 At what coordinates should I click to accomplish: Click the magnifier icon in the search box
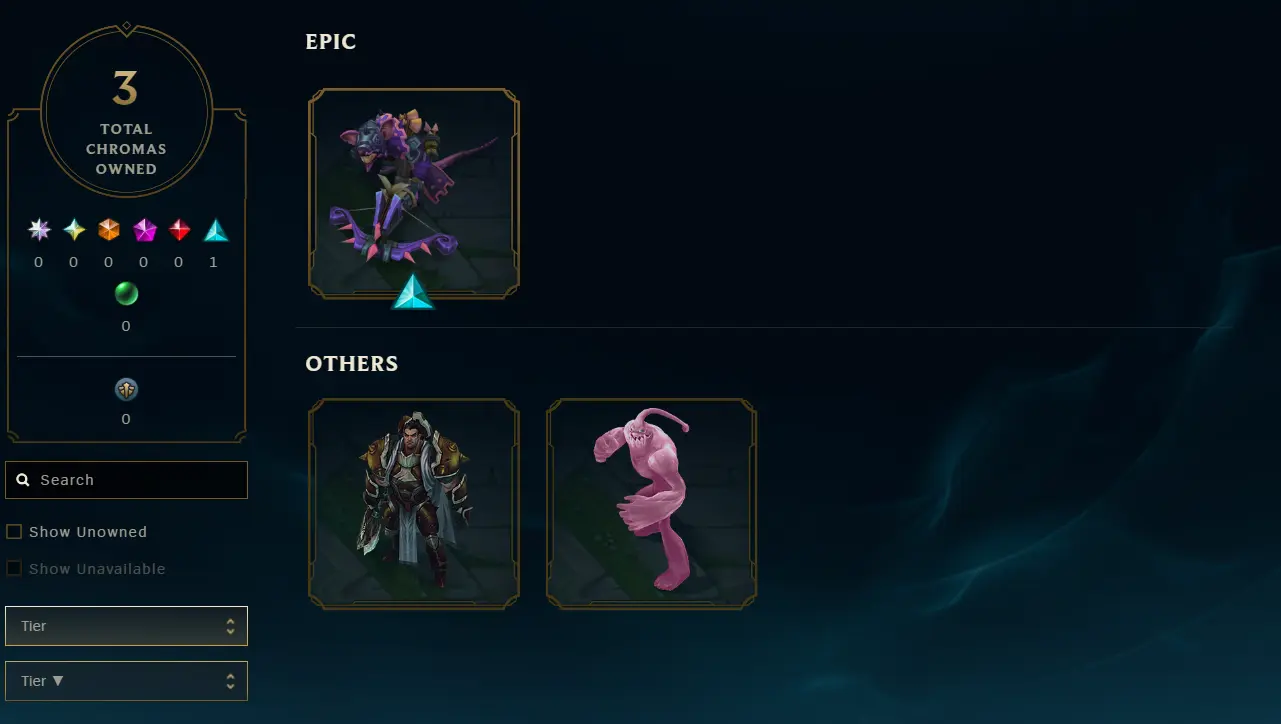tap(23, 480)
